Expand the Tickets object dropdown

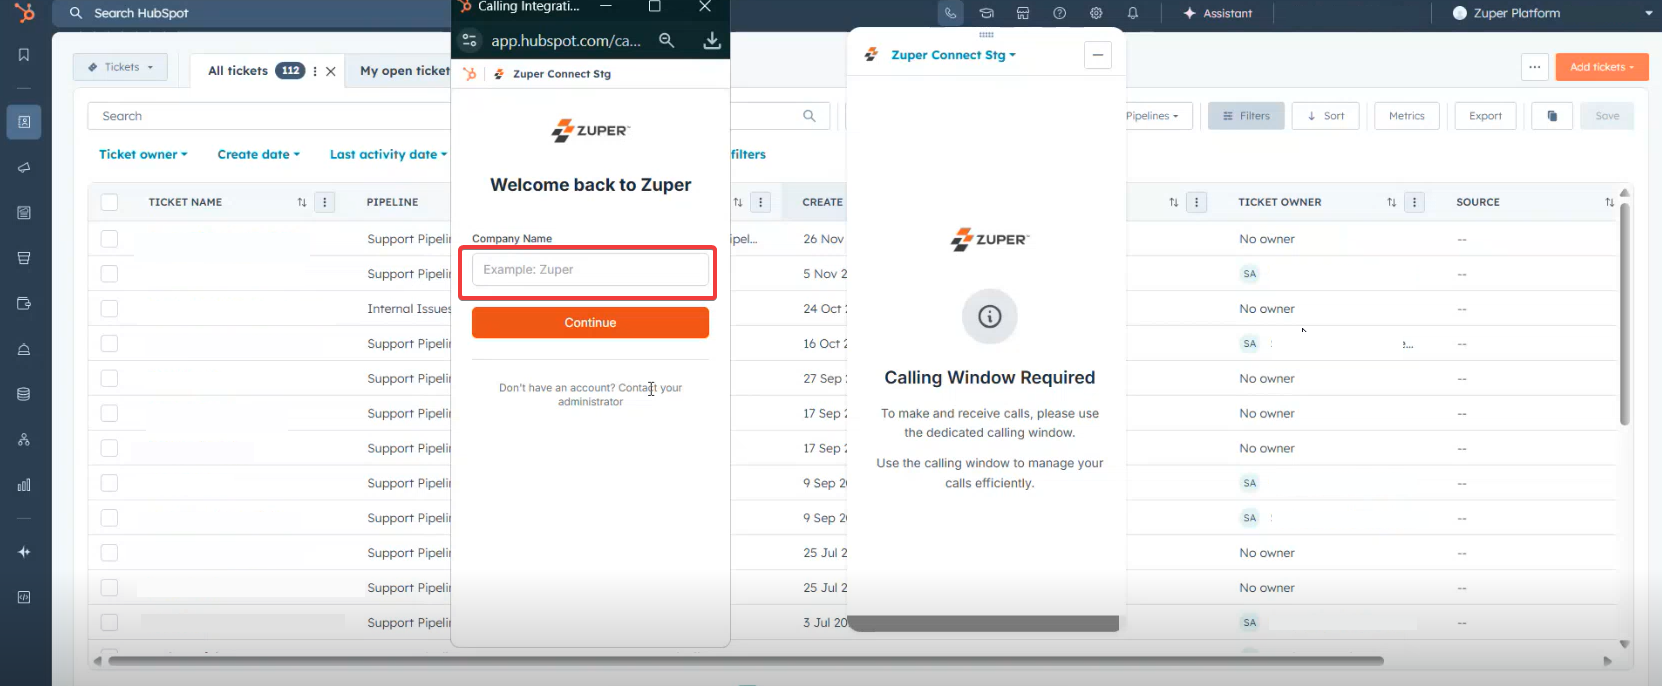point(120,67)
